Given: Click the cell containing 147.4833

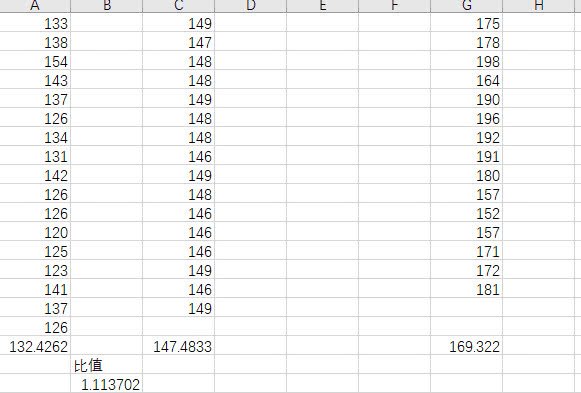Looking at the screenshot, I should point(179,346).
